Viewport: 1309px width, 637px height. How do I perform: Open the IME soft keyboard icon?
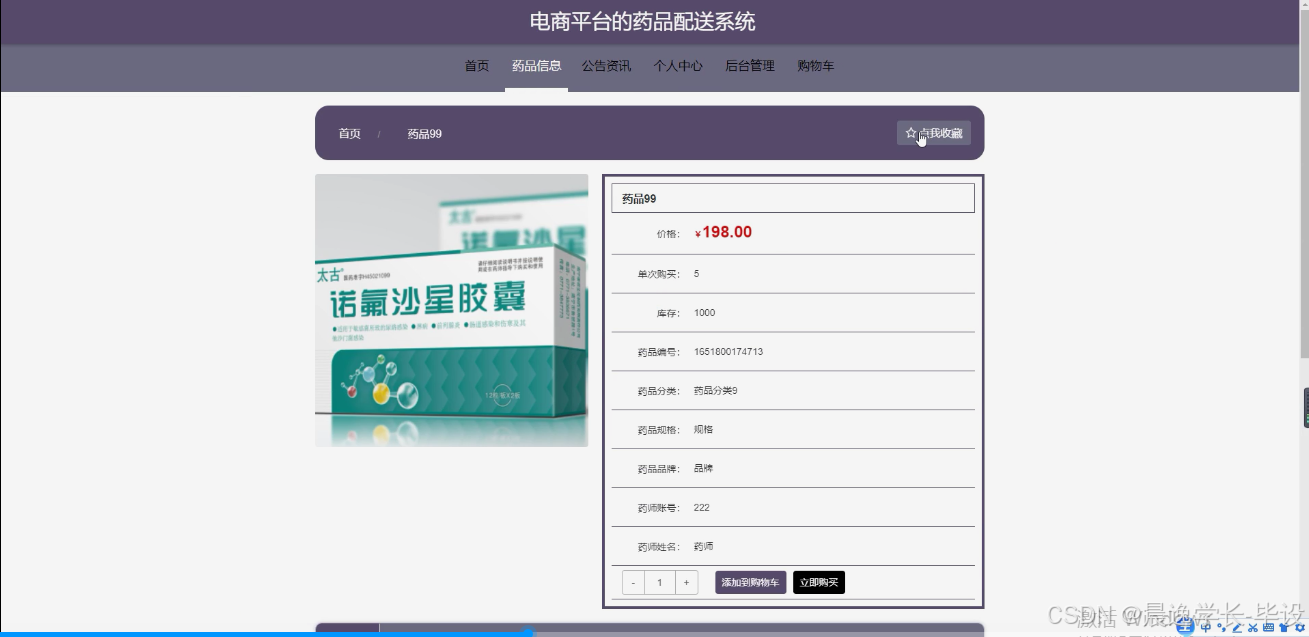coord(1268,627)
